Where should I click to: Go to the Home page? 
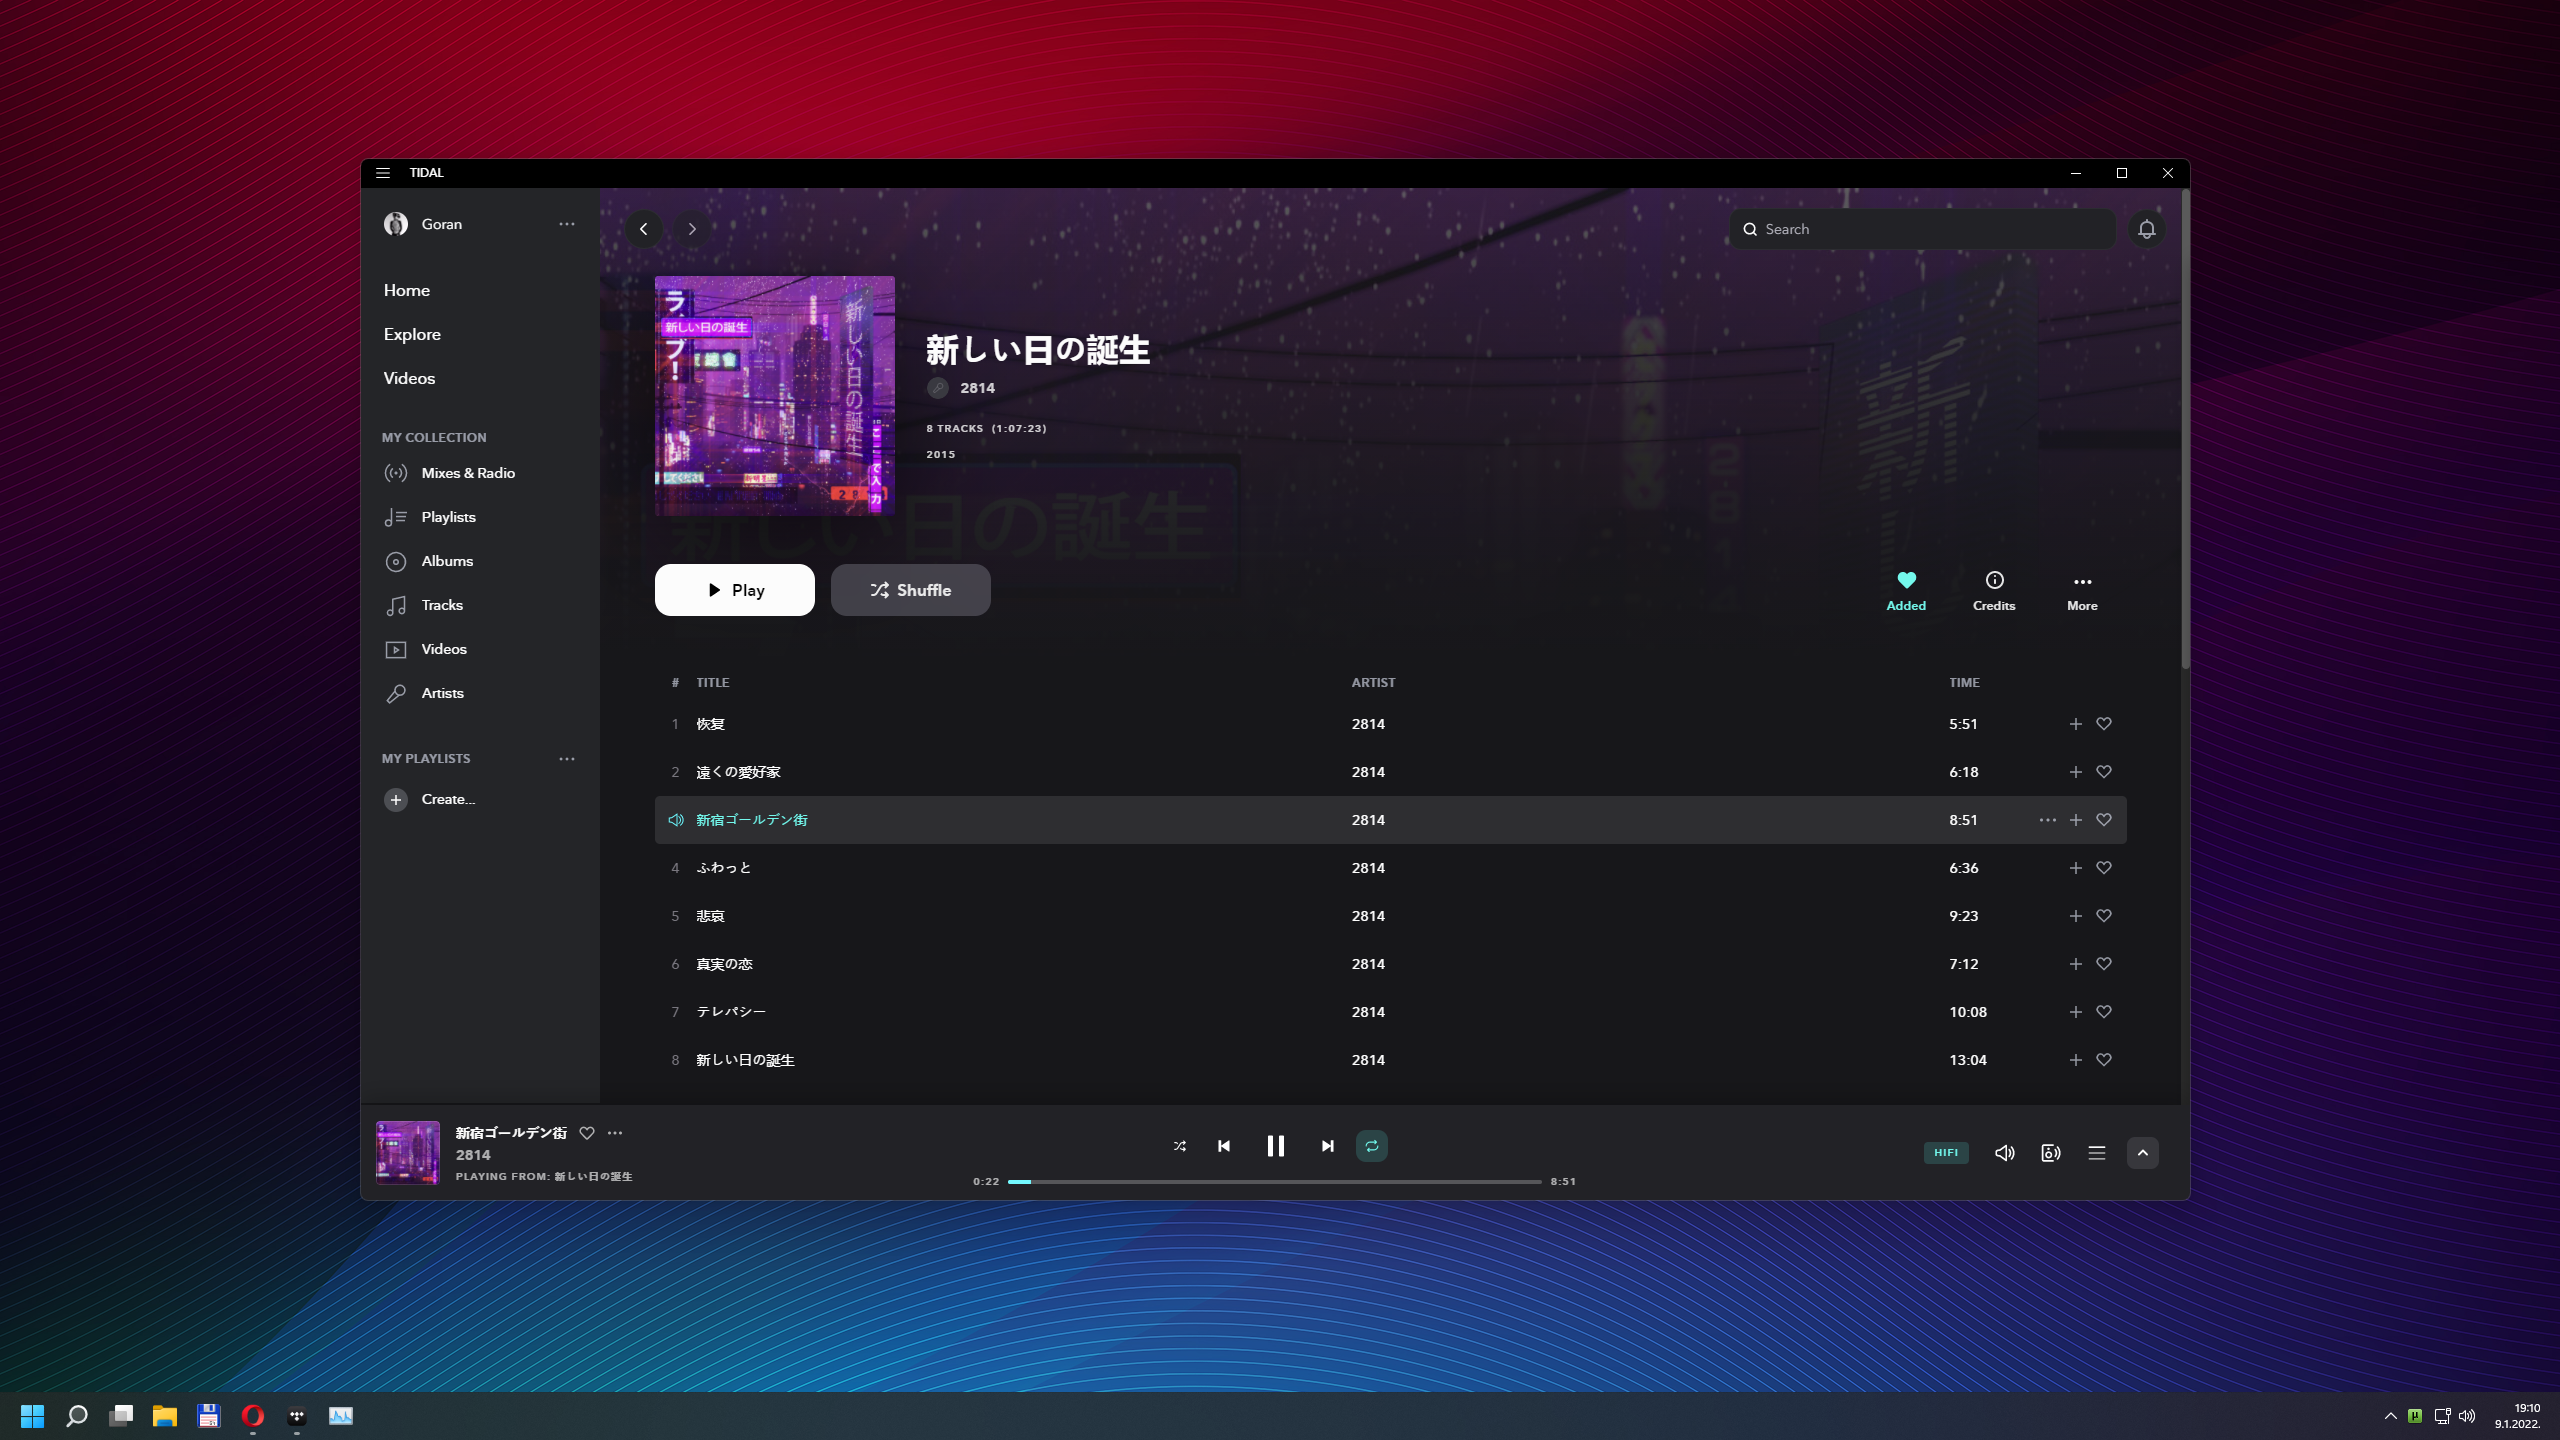click(407, 290)
